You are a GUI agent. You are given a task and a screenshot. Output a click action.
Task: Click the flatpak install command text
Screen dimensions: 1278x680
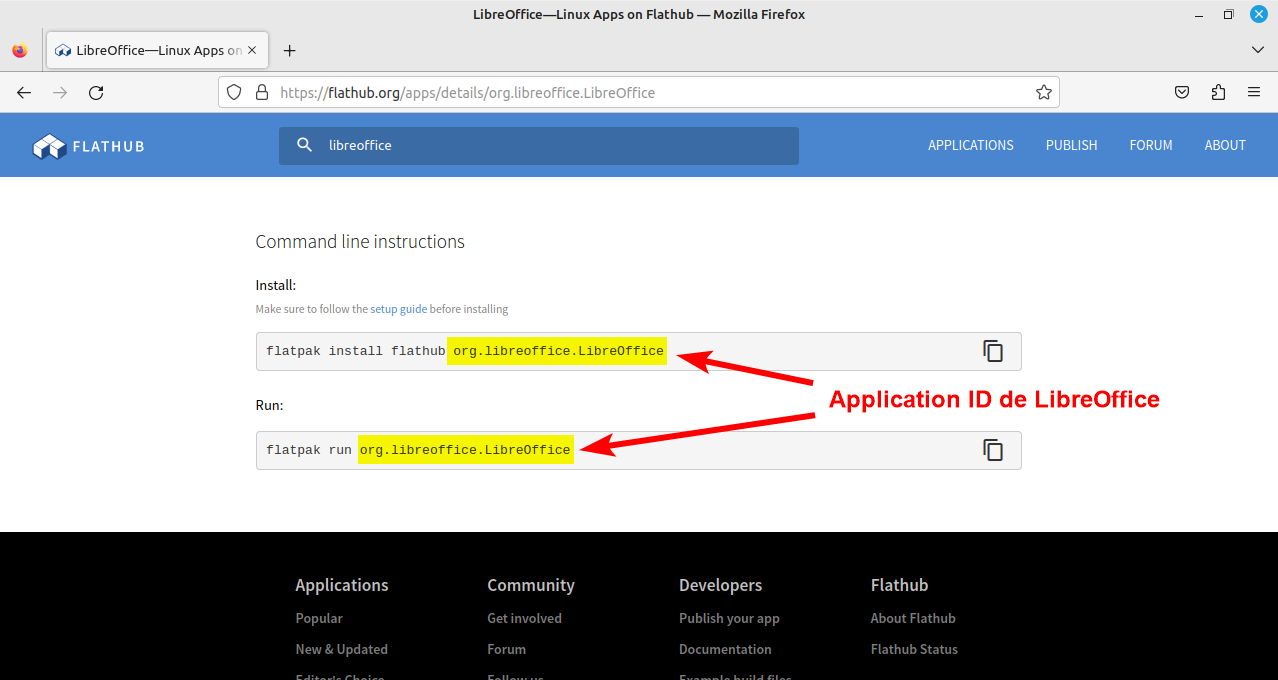pyautogui.click(x=465, y=351)
